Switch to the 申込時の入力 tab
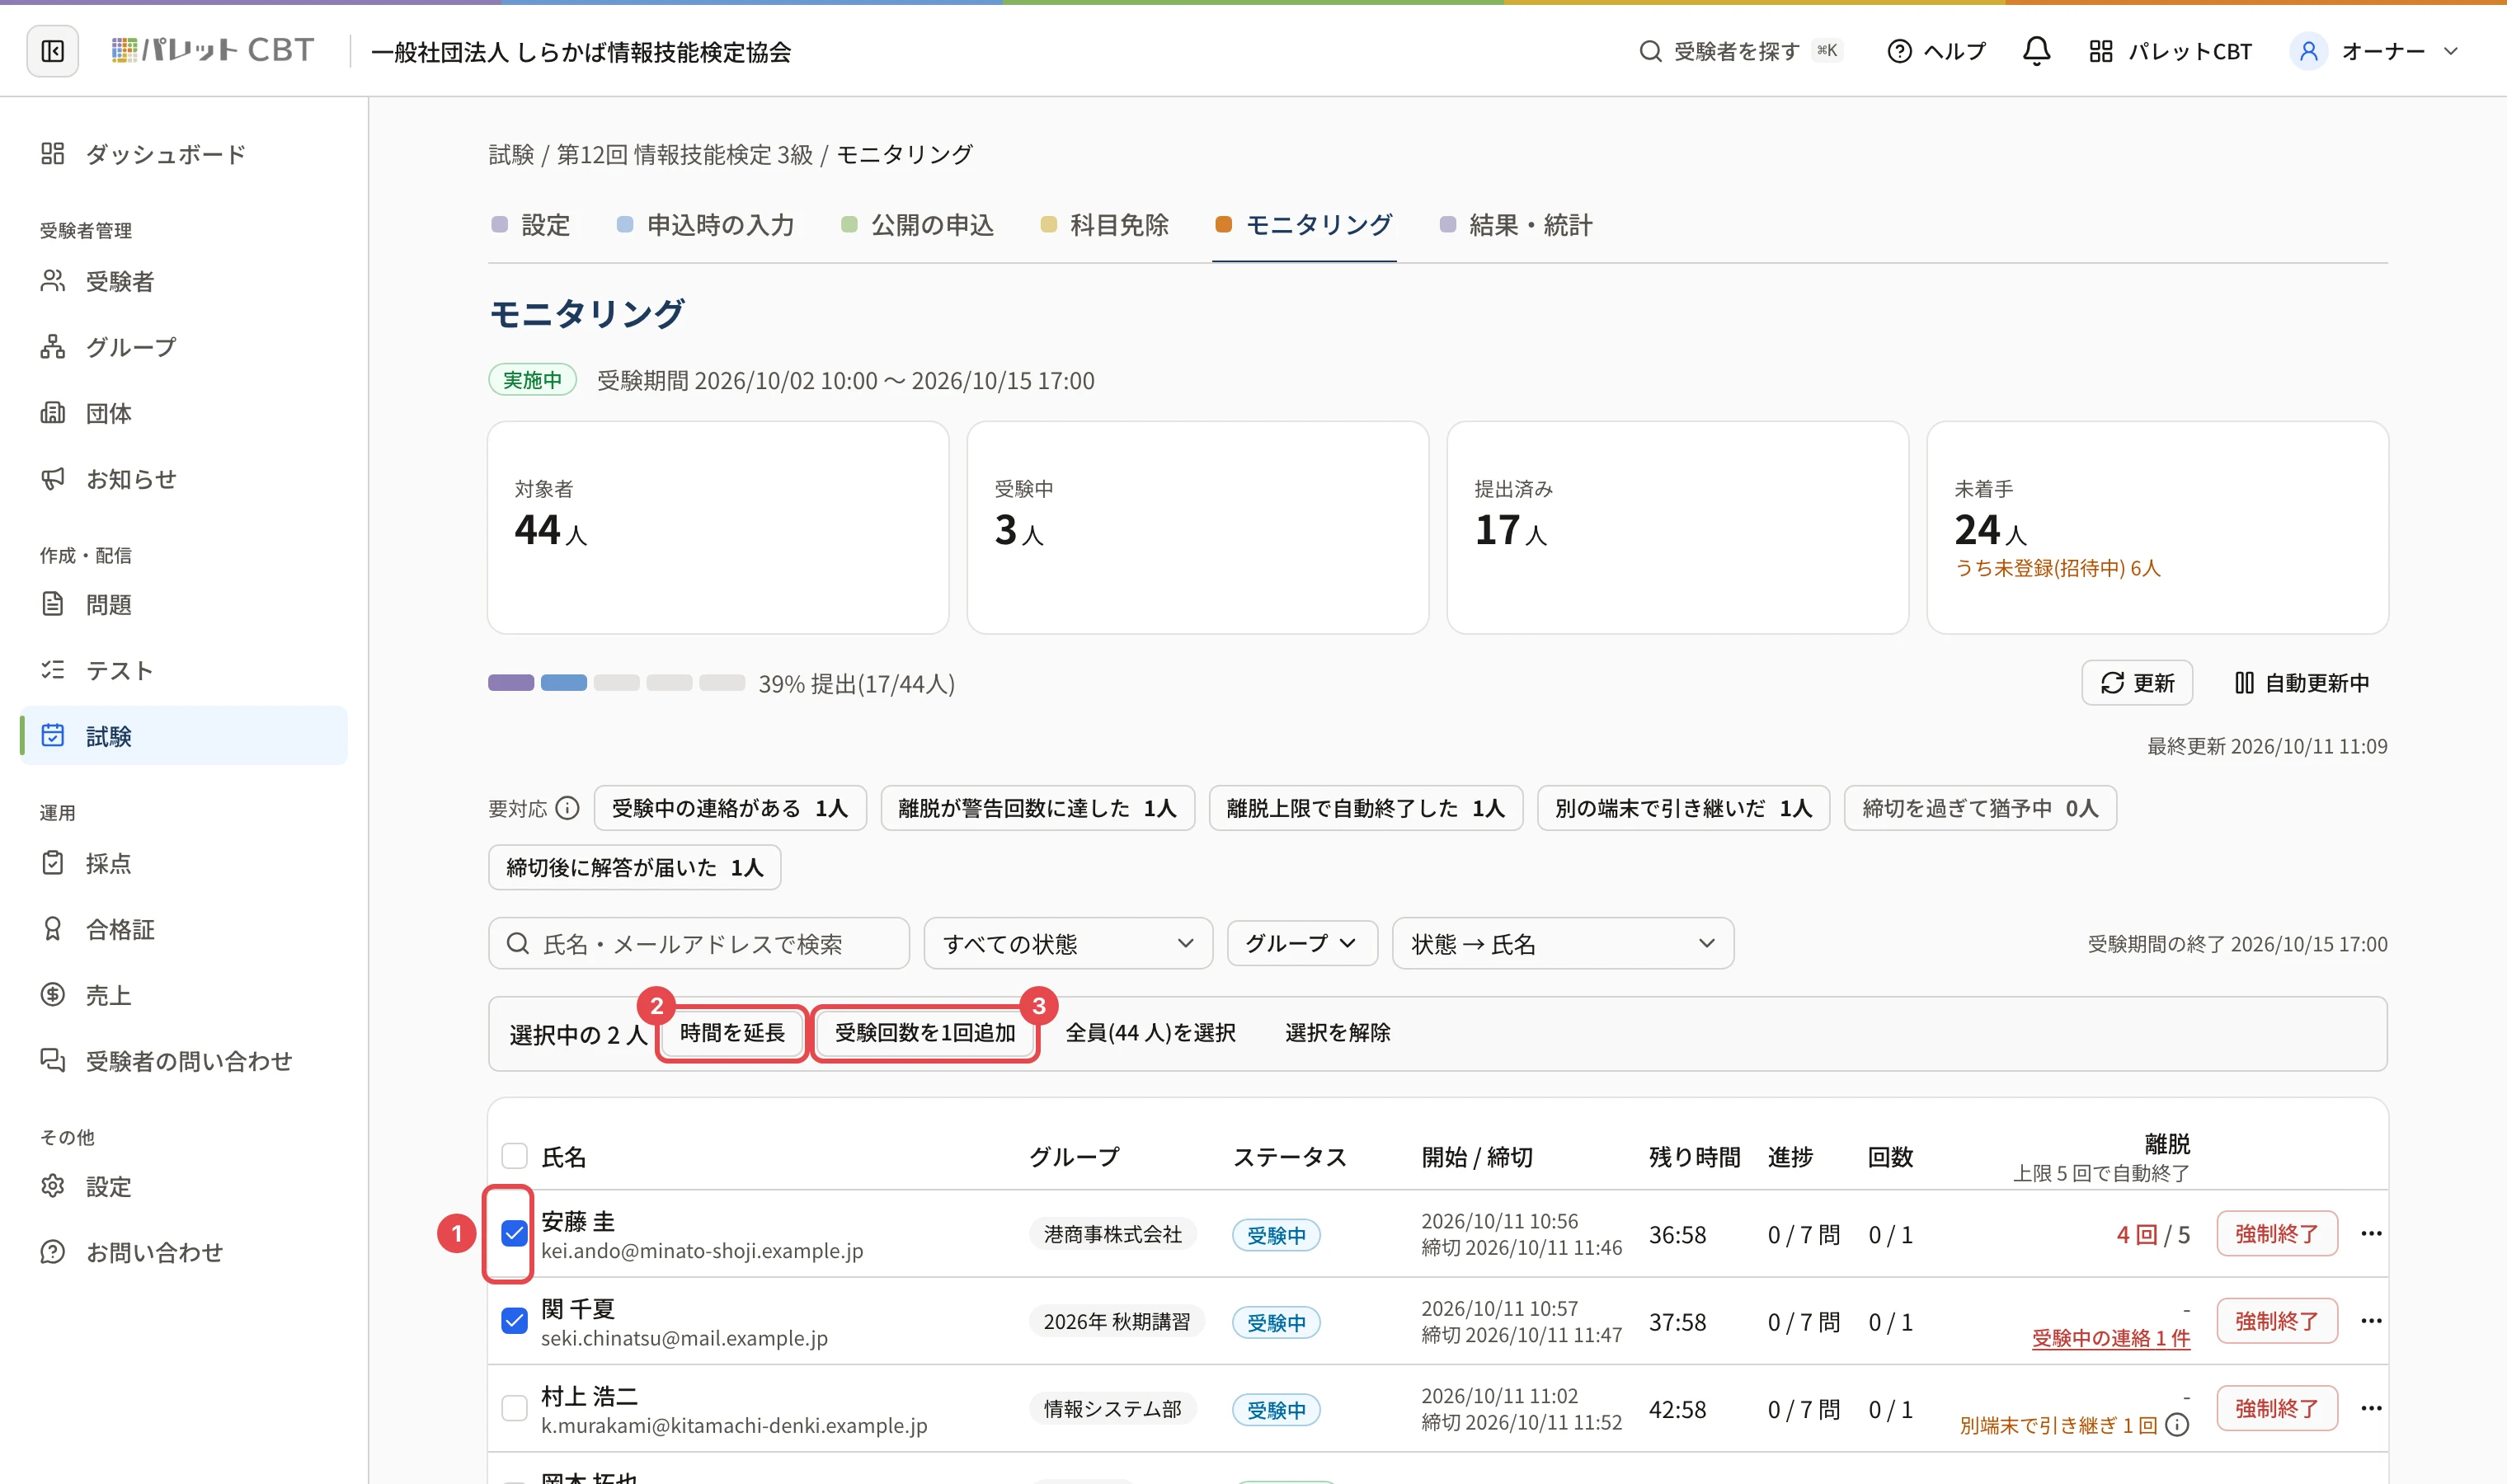Viewport: 2507px width, 1484px height. tap(706, 225)
